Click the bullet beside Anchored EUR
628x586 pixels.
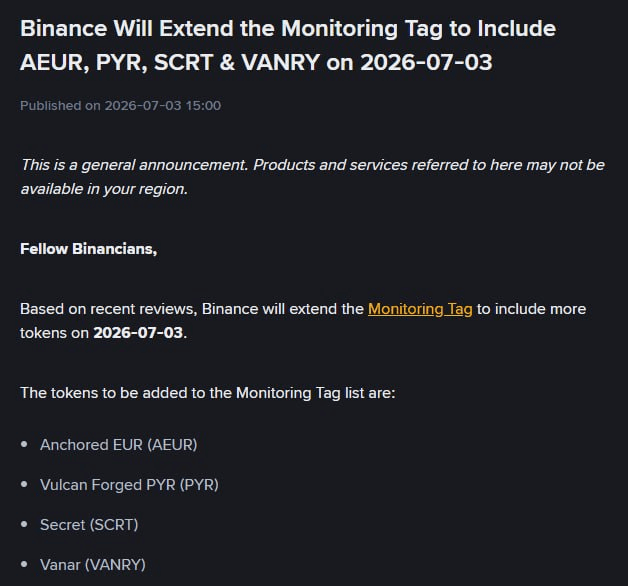[24, 444]
